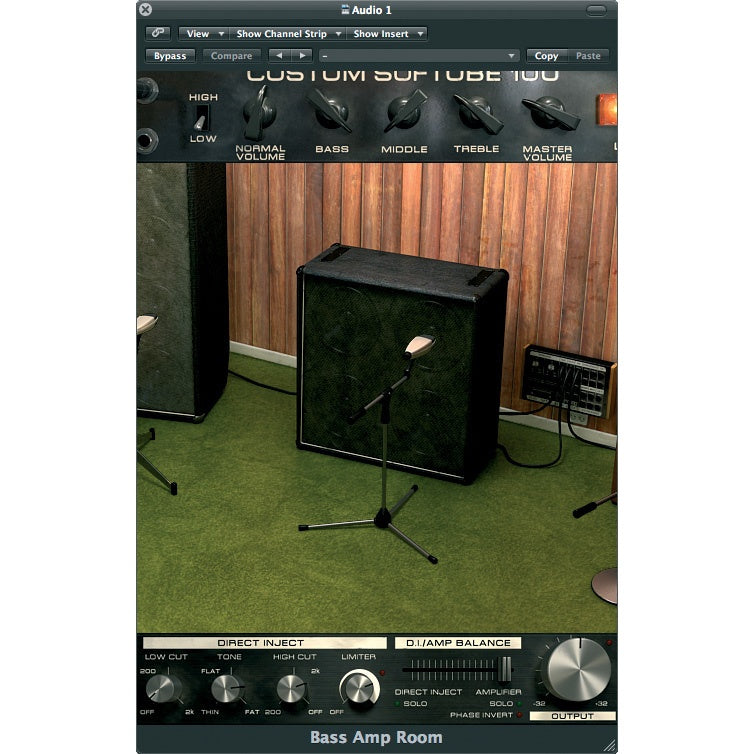
Task: Toggle the Amplifier Solo LED
Action: (x=519, y=704)
